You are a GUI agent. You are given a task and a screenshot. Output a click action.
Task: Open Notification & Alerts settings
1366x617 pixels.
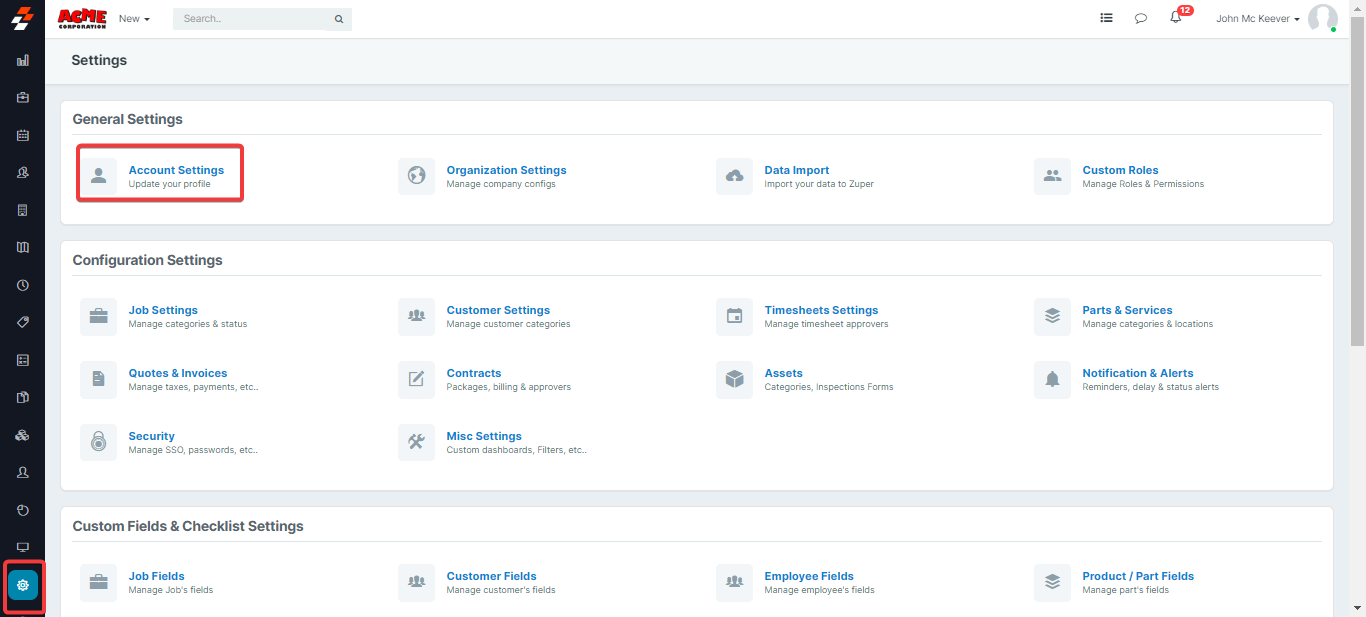(x=1137, y=373)
